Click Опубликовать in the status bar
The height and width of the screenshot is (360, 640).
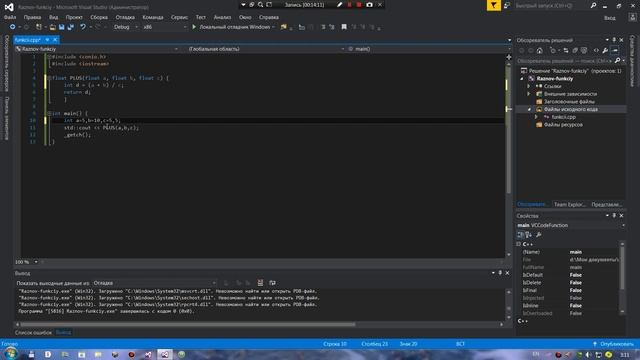[613, 344]
